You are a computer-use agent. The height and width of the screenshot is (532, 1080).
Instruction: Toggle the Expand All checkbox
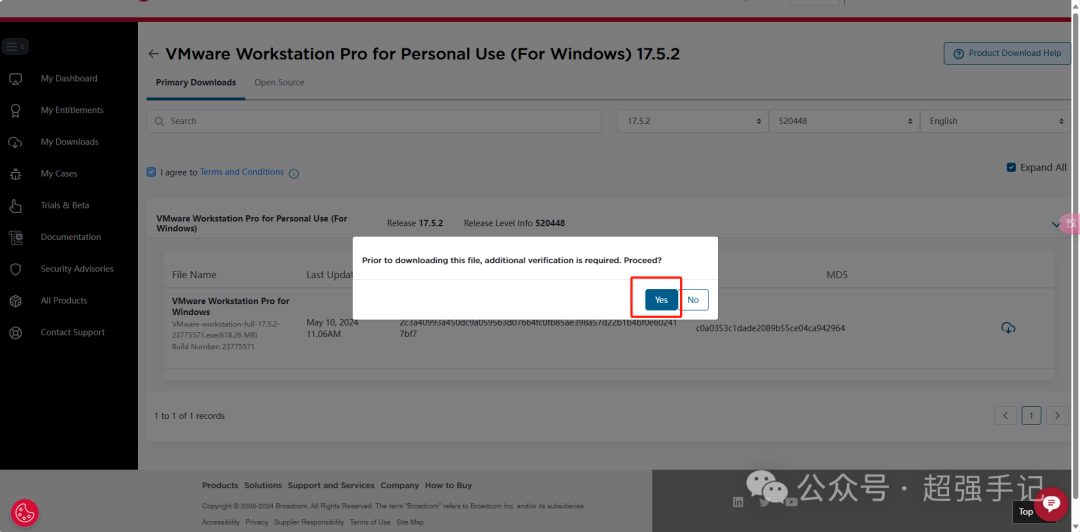1011,167
